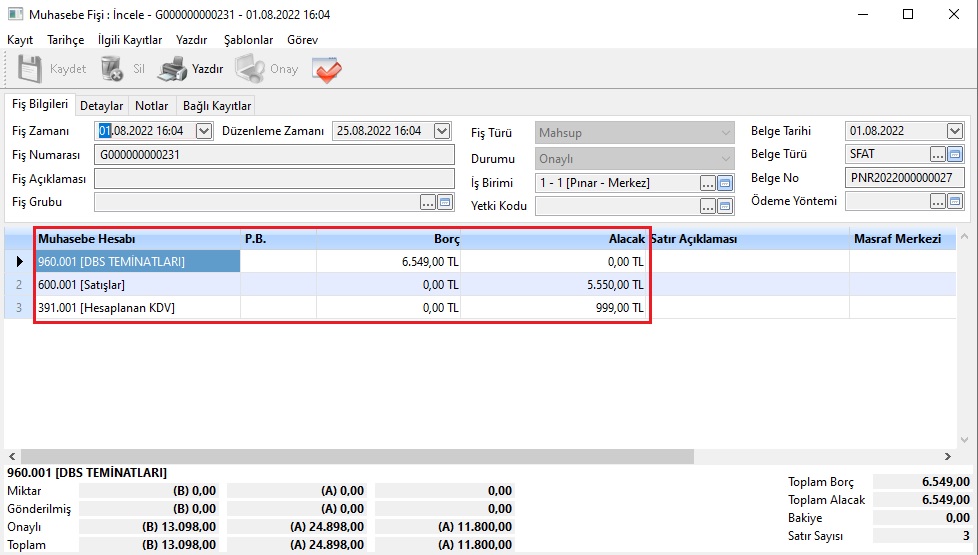Click the Yetki Kodu card icon
The width and height of the screenshot is (978, 555).
pos(725,206)
